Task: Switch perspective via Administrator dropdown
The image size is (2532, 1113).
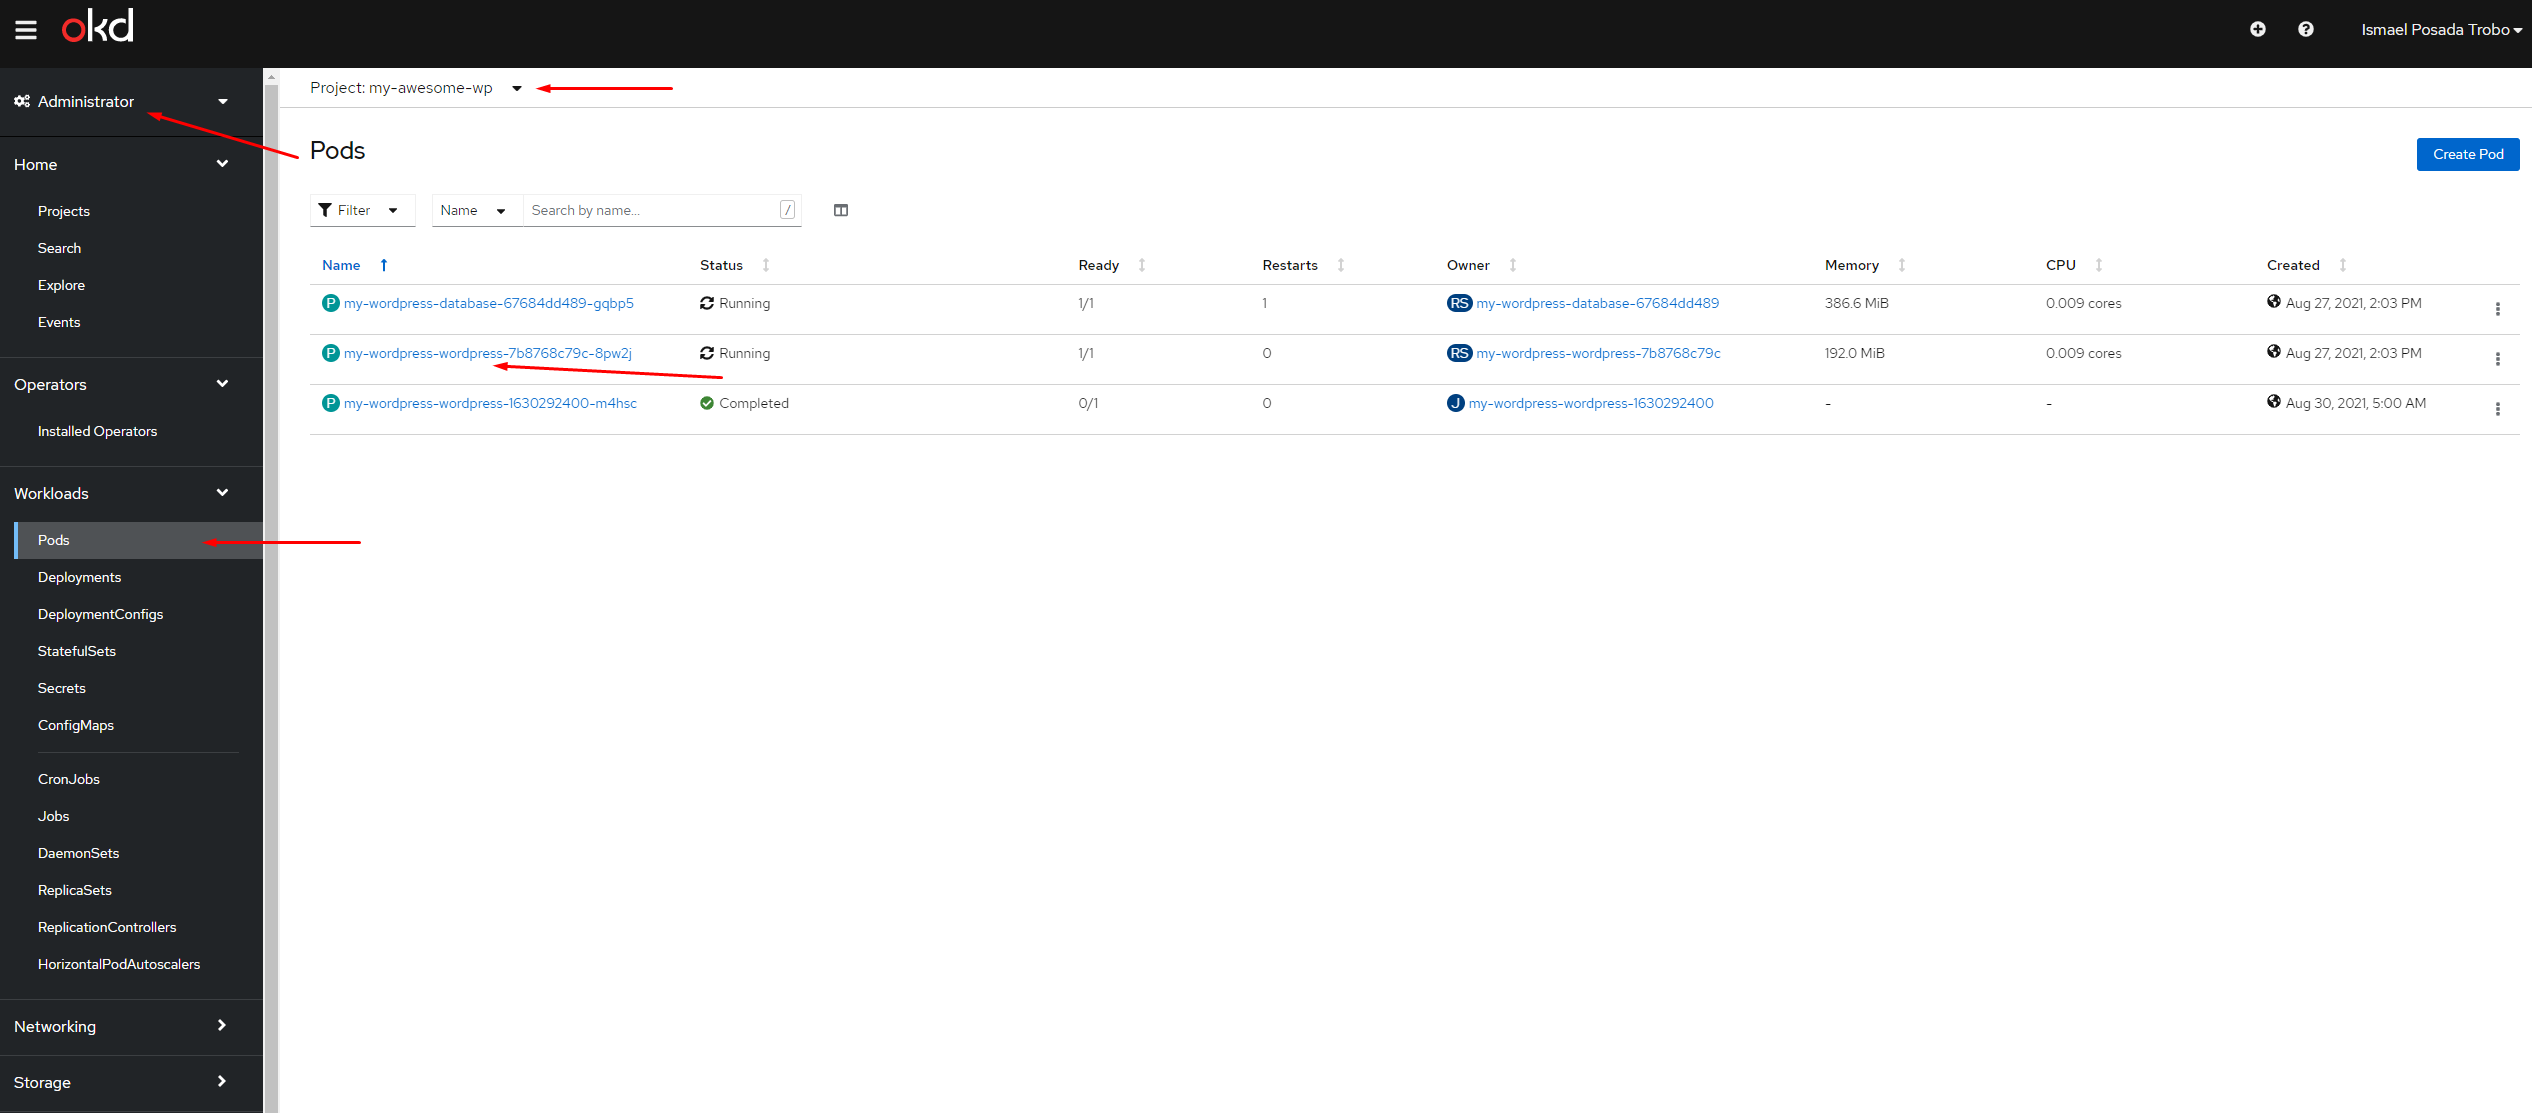Action: pyautogui.click(x=121, y=101)
